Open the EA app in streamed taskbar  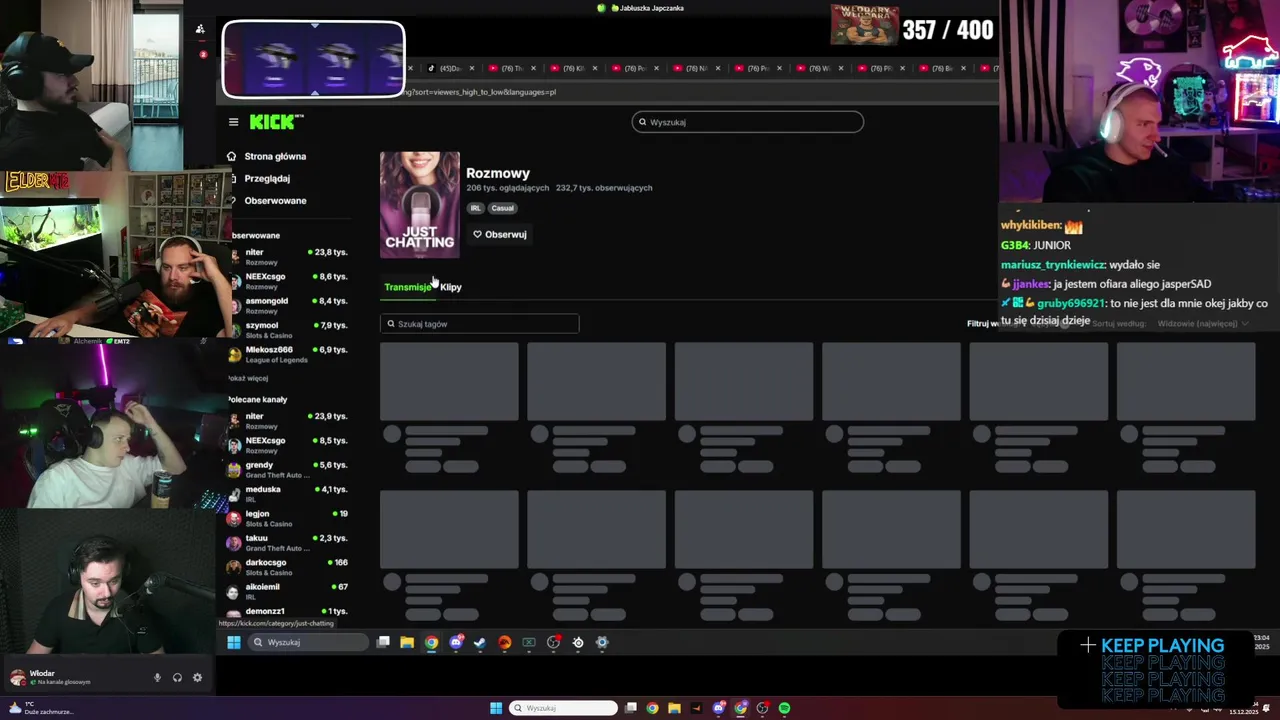504,642
